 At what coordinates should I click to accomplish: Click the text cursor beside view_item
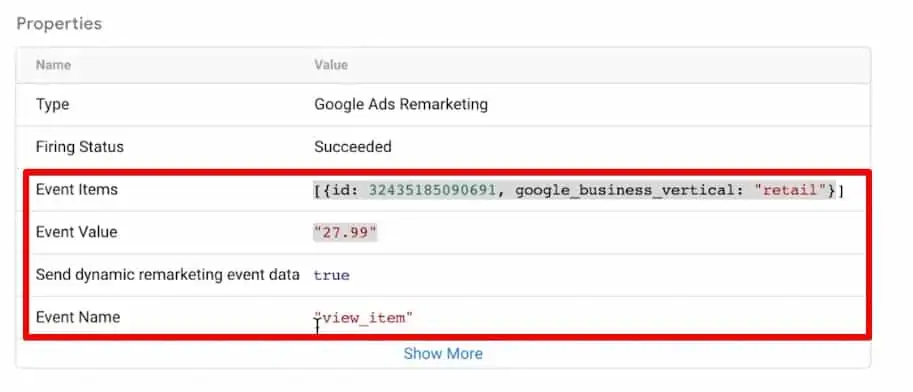pos(317,327)
